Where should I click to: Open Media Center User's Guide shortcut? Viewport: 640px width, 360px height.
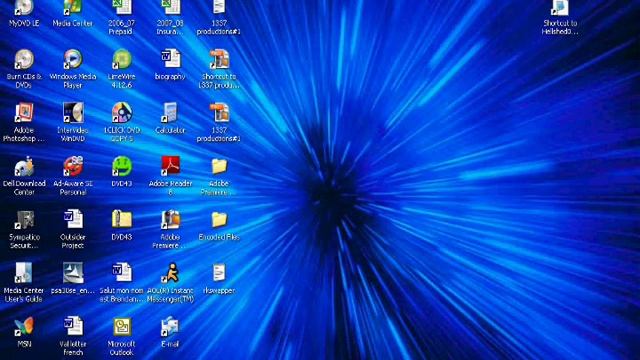(24, 273)
